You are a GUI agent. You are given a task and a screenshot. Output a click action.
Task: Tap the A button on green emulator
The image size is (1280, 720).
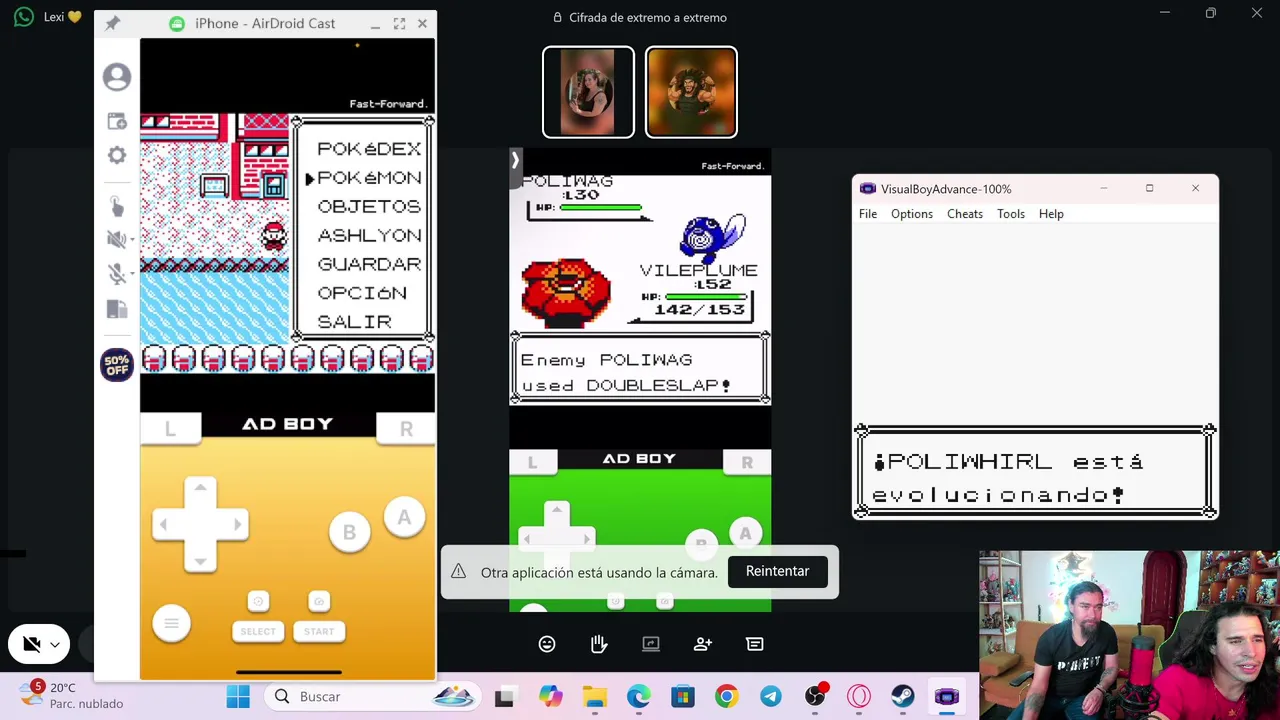coord(745,534)
